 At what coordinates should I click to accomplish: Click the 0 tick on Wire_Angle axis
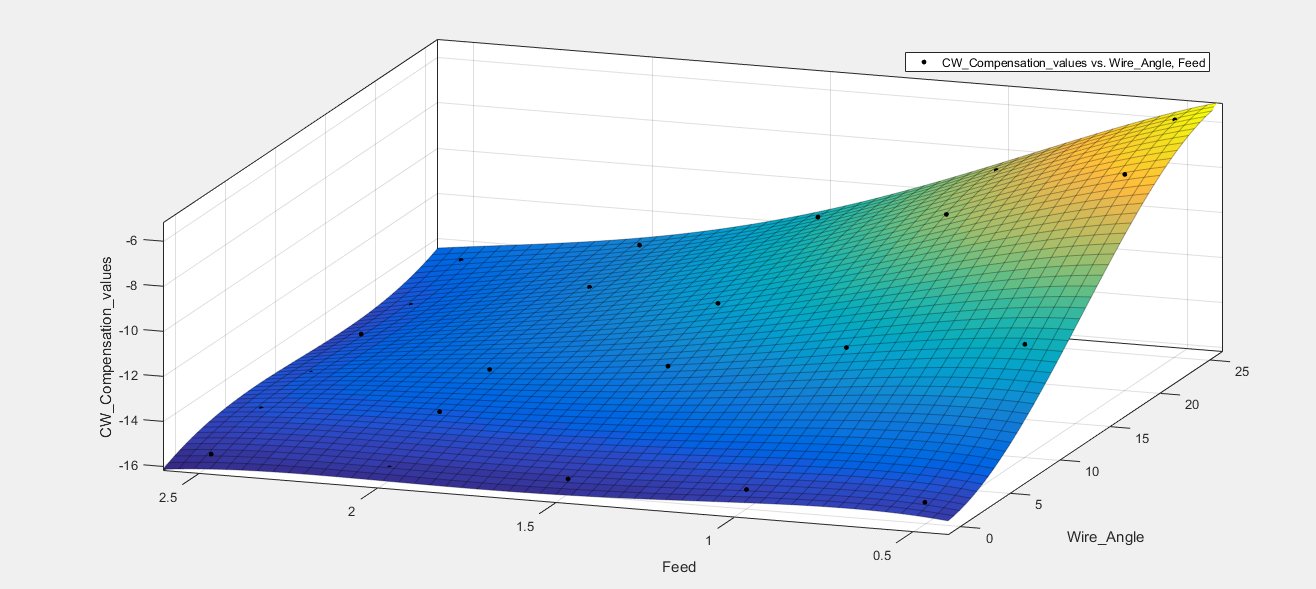click(990, 539)
